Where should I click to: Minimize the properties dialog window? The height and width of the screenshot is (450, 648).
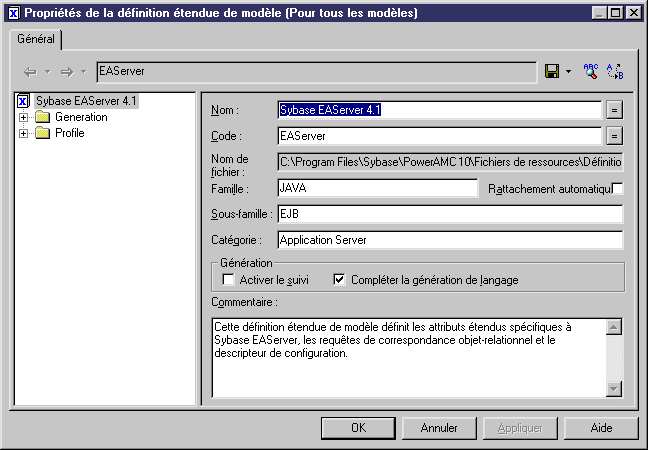599,13
